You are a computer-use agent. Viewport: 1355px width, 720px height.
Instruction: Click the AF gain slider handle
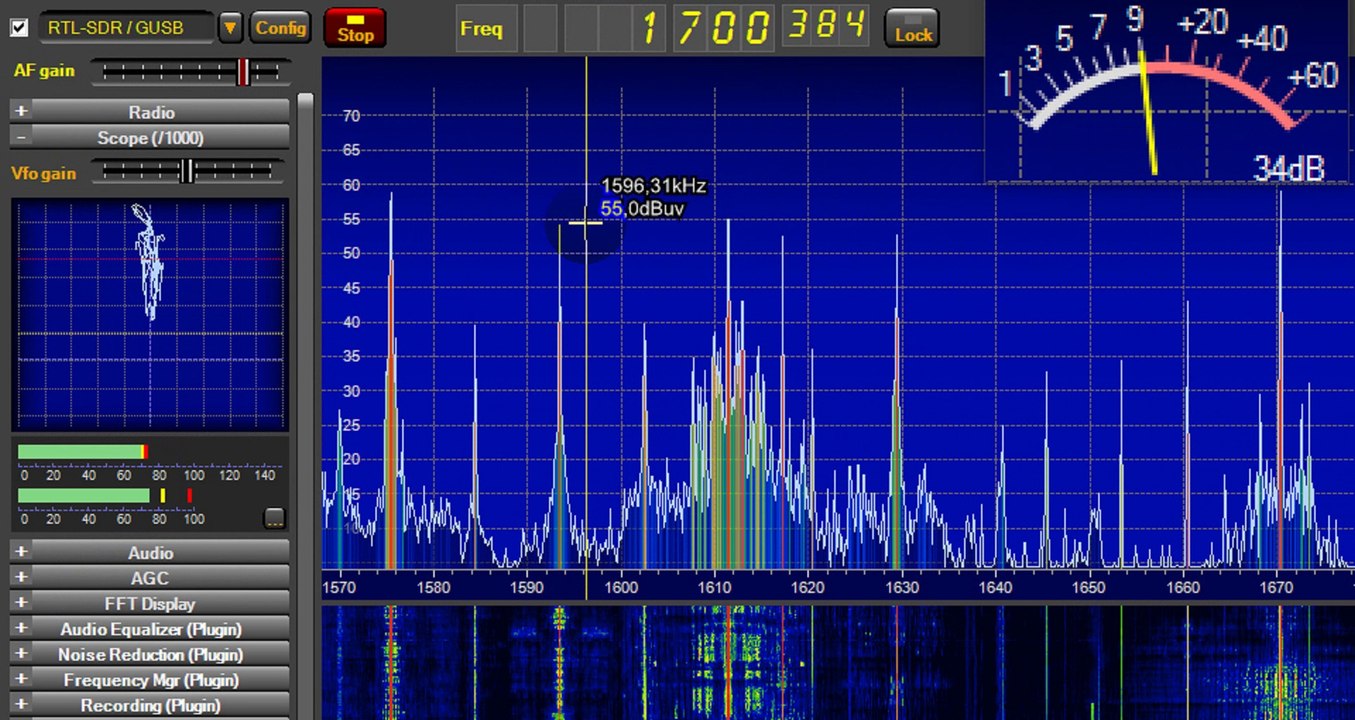click(243, 72)
